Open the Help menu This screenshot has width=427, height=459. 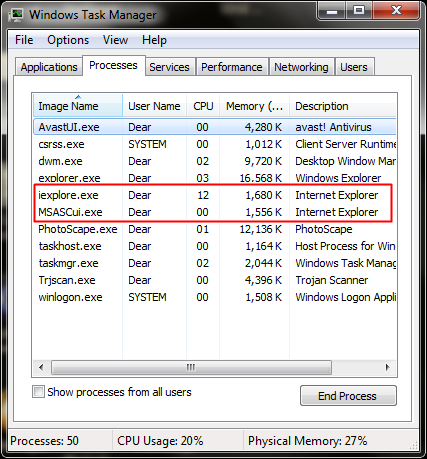154,40
